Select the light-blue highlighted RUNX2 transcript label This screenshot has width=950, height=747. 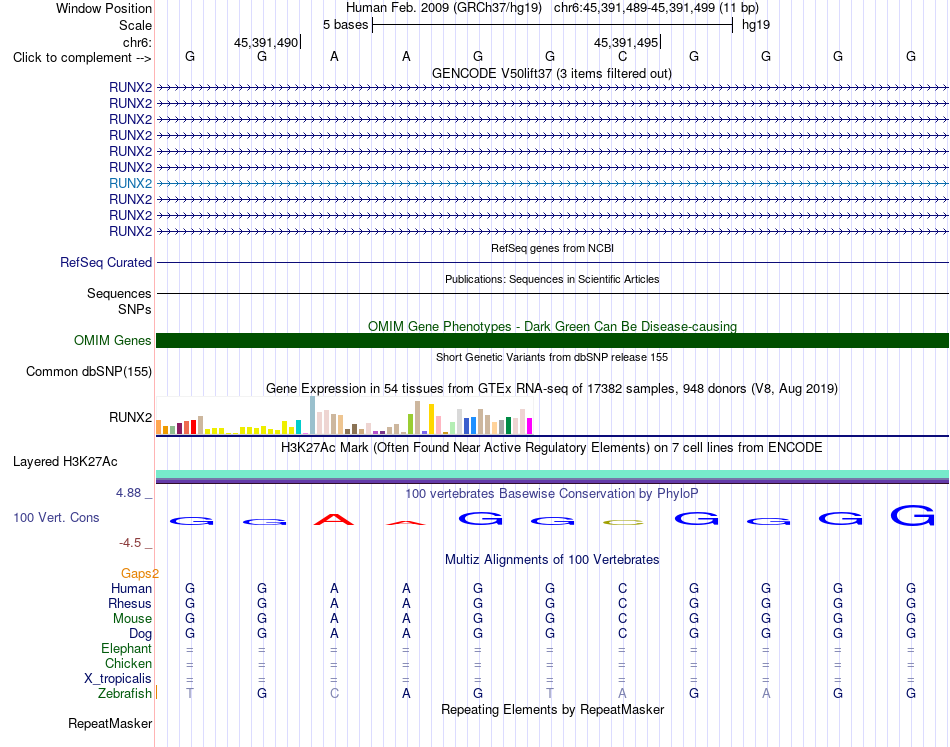130,183
